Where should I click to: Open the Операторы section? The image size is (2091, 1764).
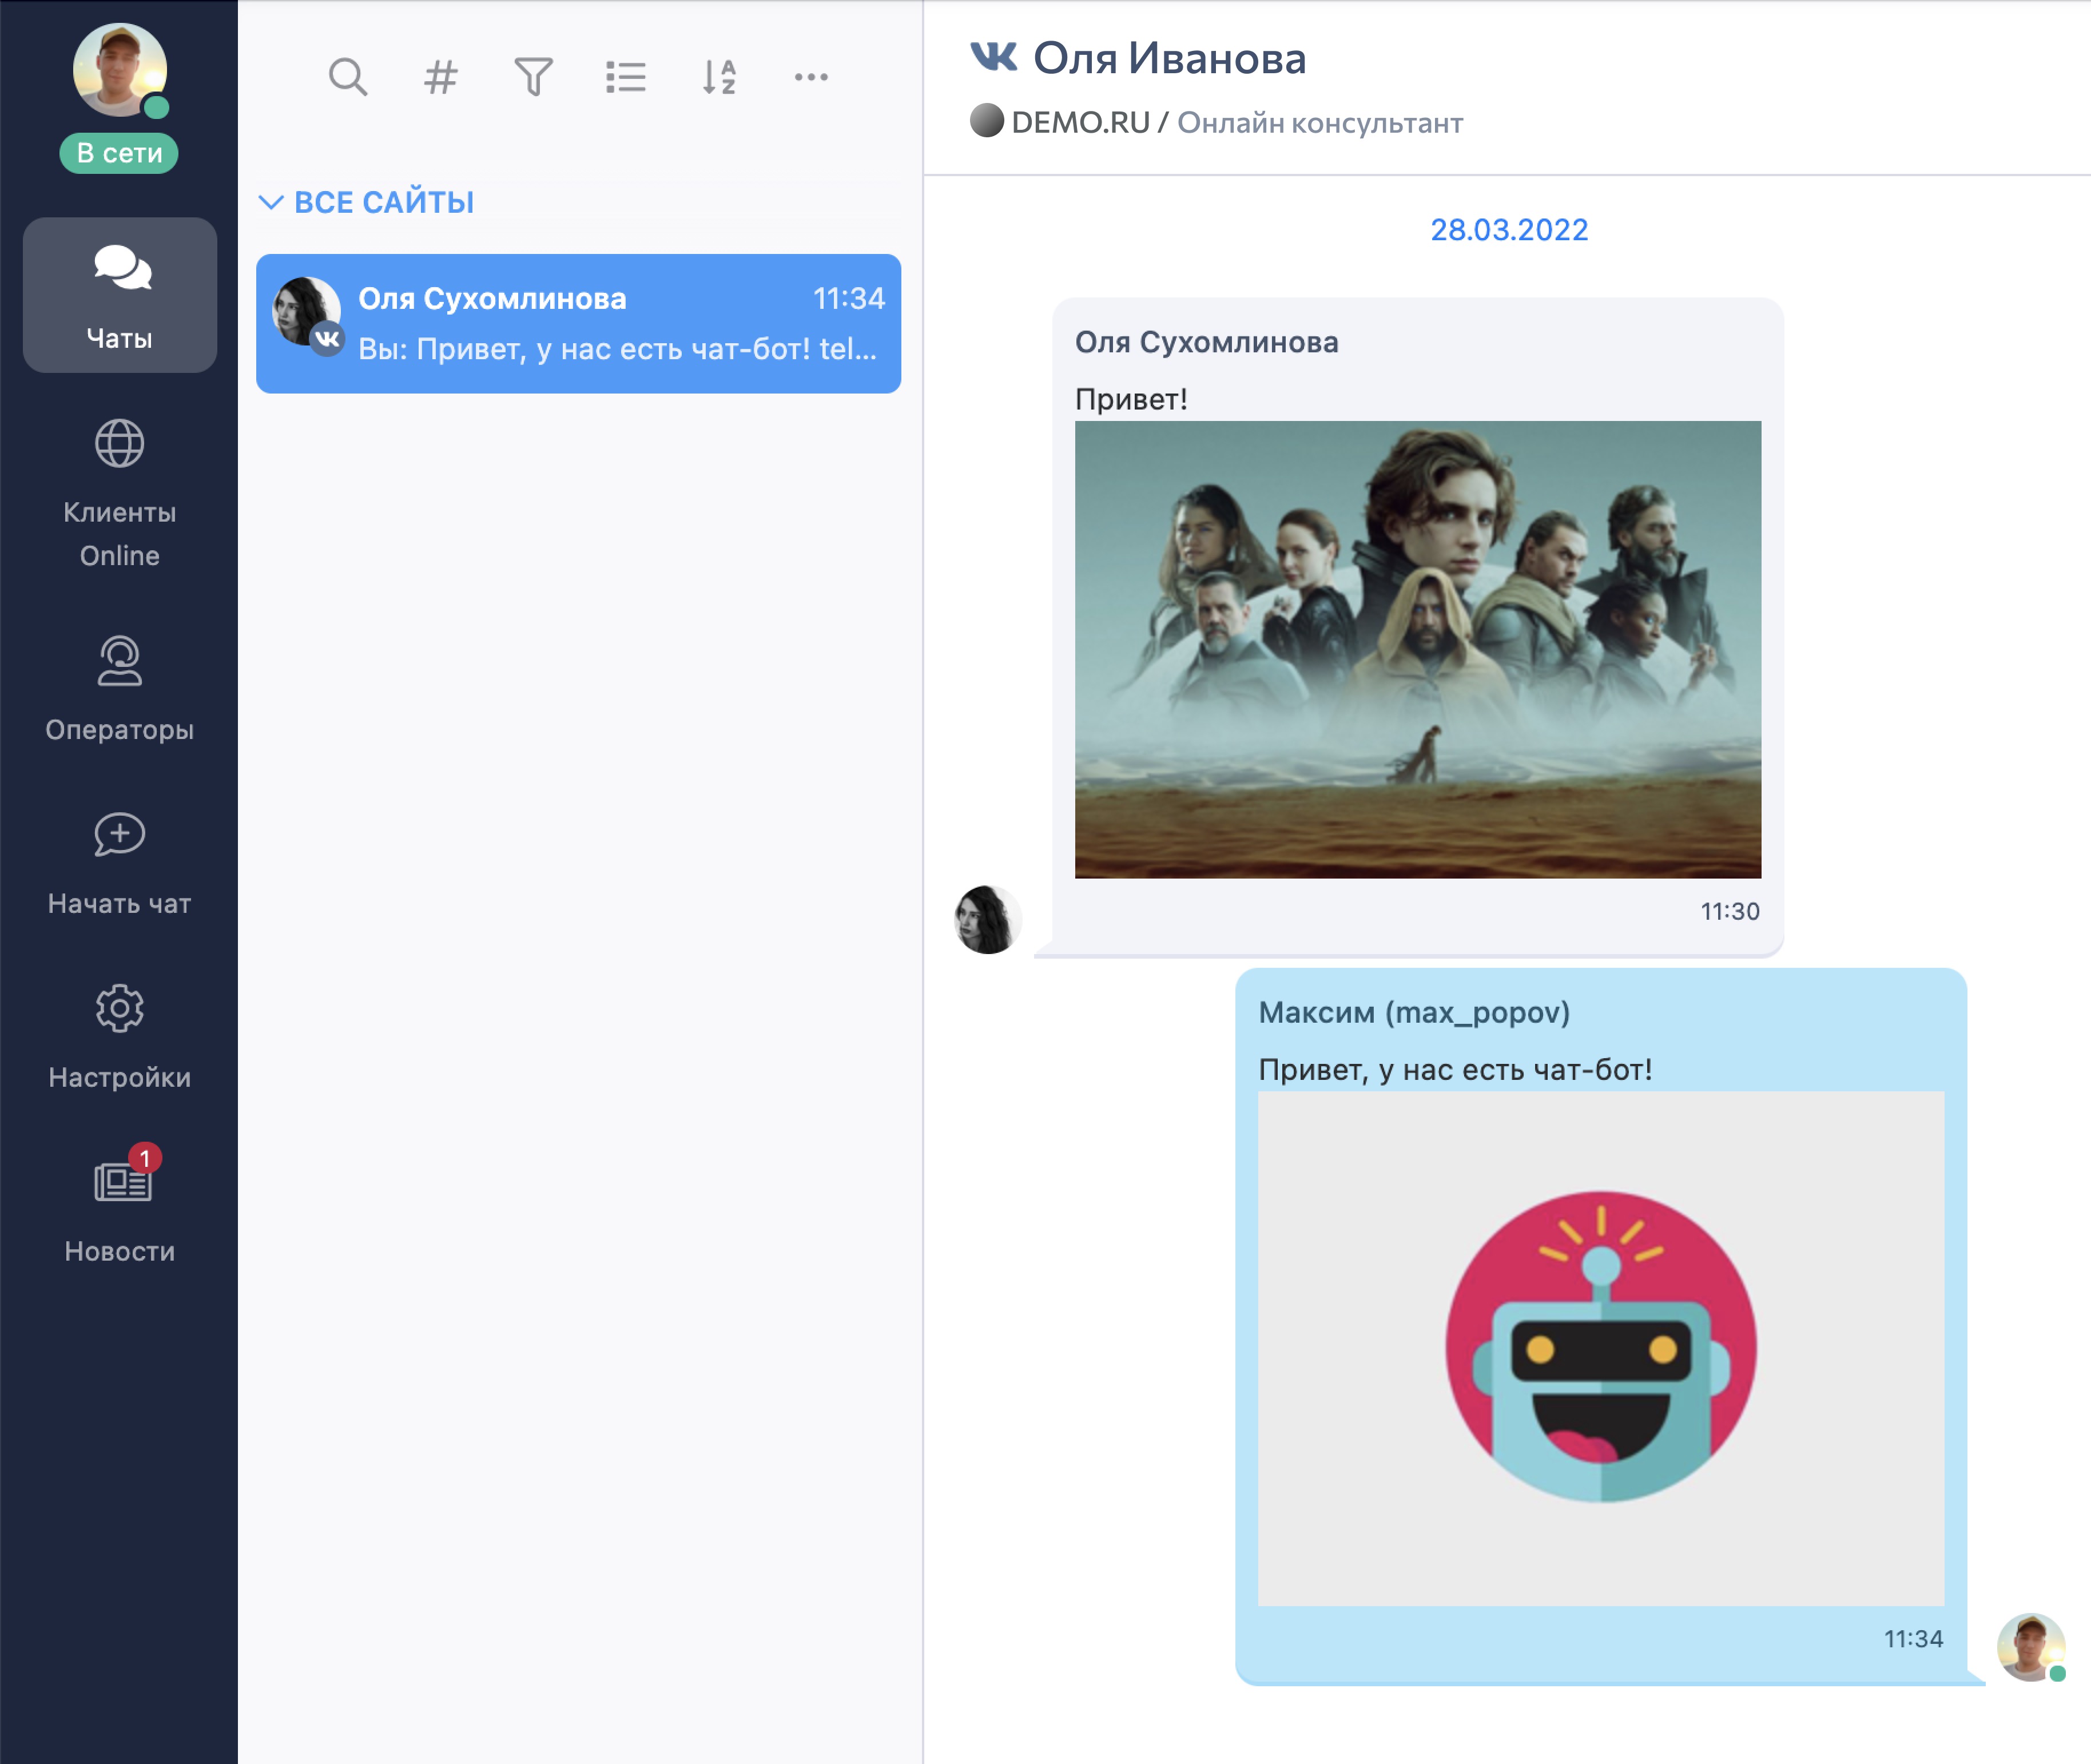point(120,689)
